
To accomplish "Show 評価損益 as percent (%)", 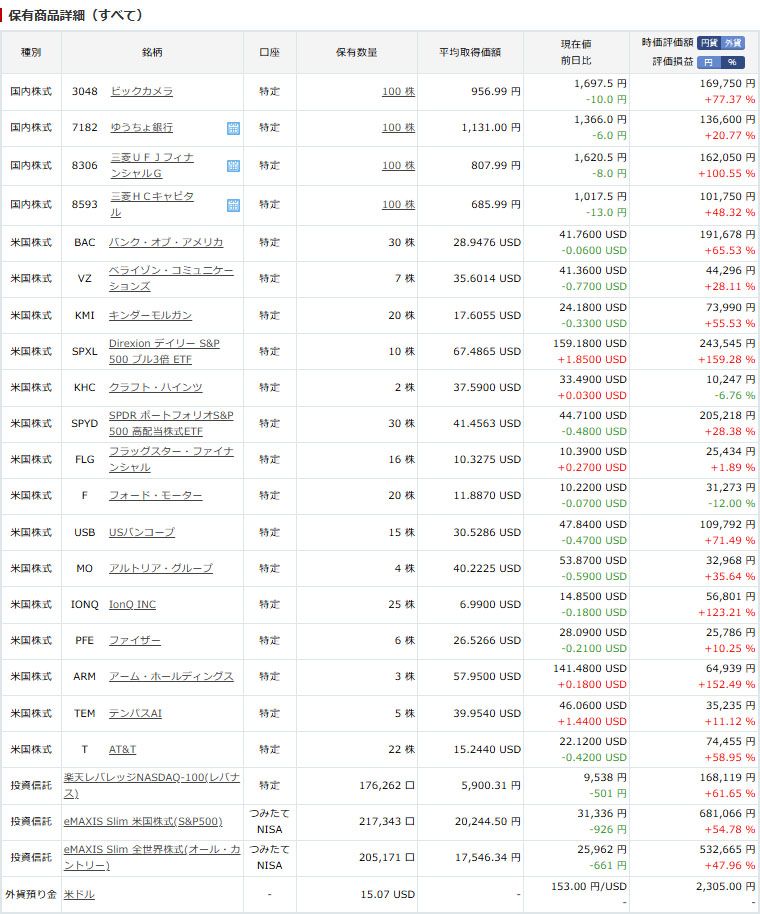I will coord(734,62).
